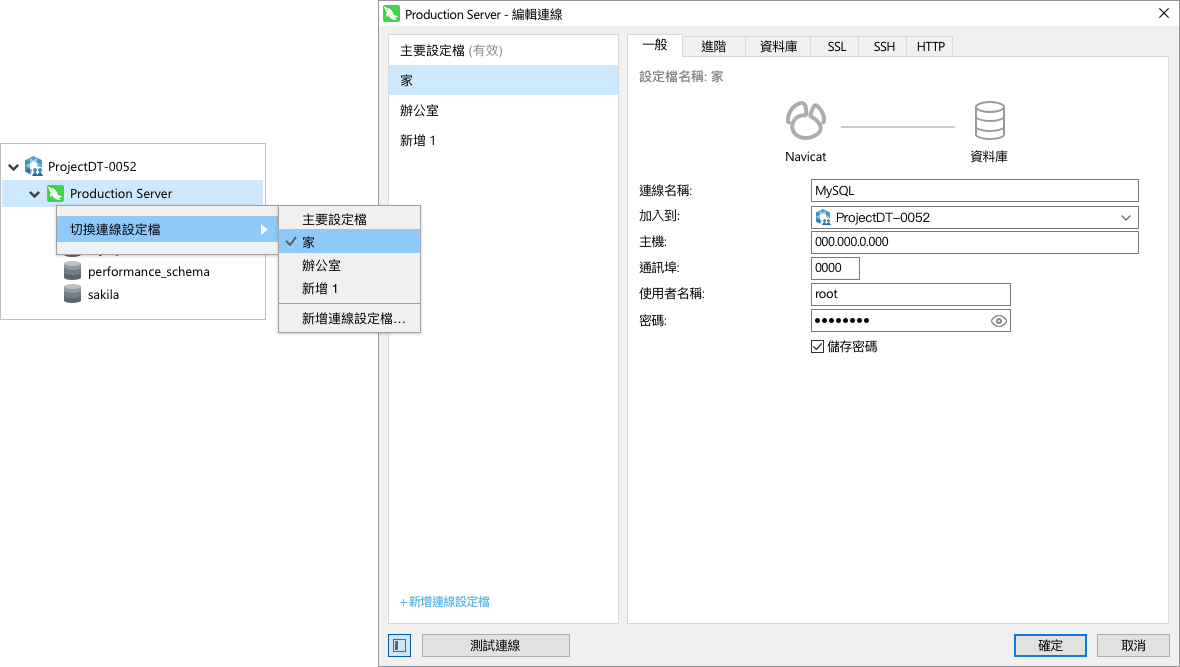Click 新增連線設定檔... in the submenu
The height and width of the screenshot is (667, 1180).
[x=349, y=318]
